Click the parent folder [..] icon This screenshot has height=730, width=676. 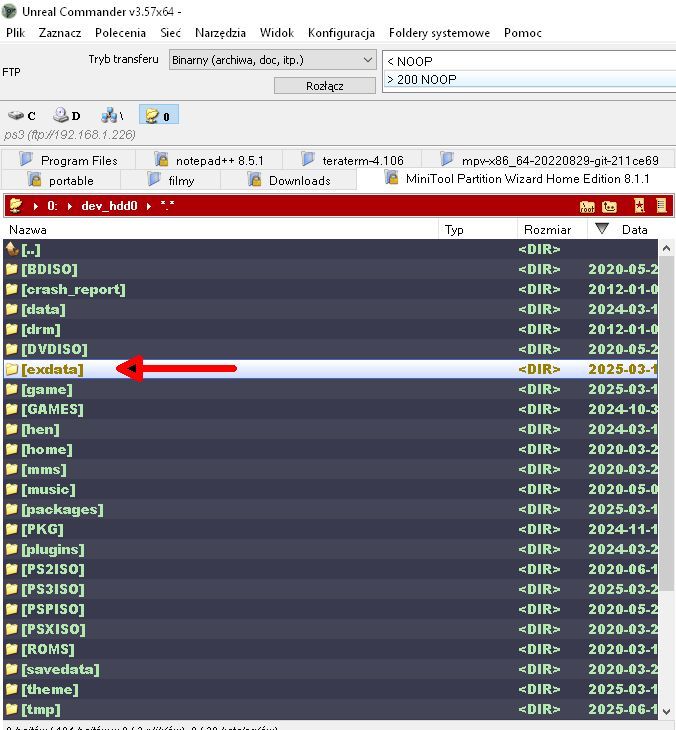click(12, 250)
